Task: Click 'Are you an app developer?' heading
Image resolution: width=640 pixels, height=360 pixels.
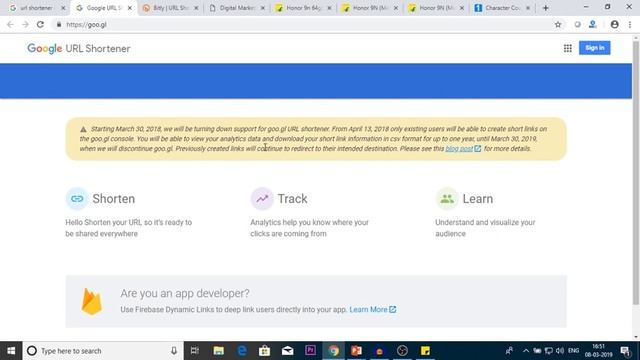Action: click(x=184, y=293)
